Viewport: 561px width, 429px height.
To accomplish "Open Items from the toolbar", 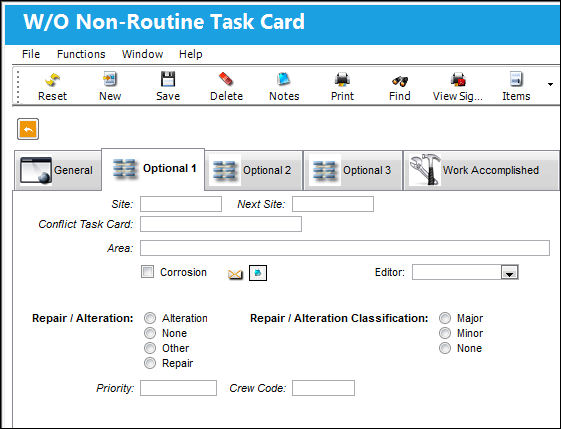I will click(516, 86).
